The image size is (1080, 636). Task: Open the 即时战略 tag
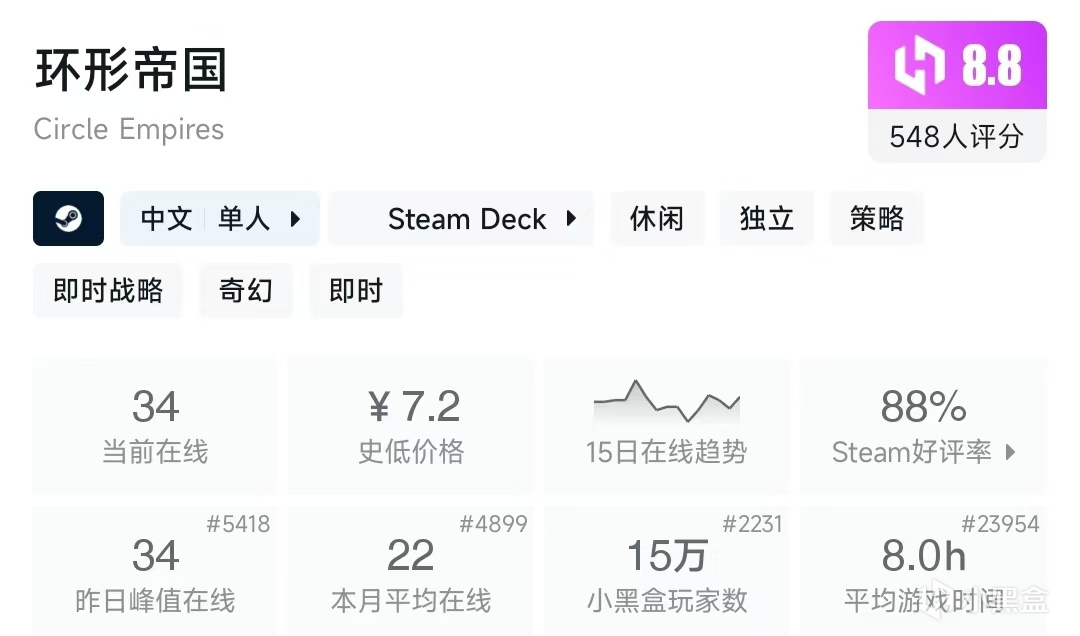click(108, 290)
